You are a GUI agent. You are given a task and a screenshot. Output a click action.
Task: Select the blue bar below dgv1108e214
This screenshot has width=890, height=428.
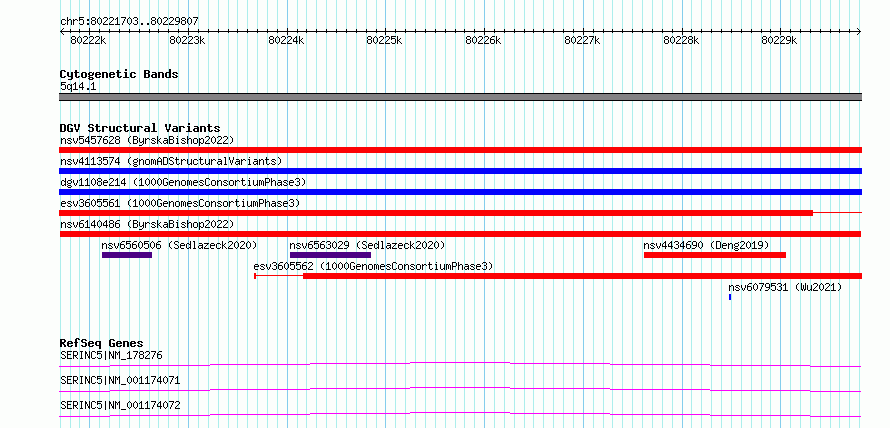point(460,192)
